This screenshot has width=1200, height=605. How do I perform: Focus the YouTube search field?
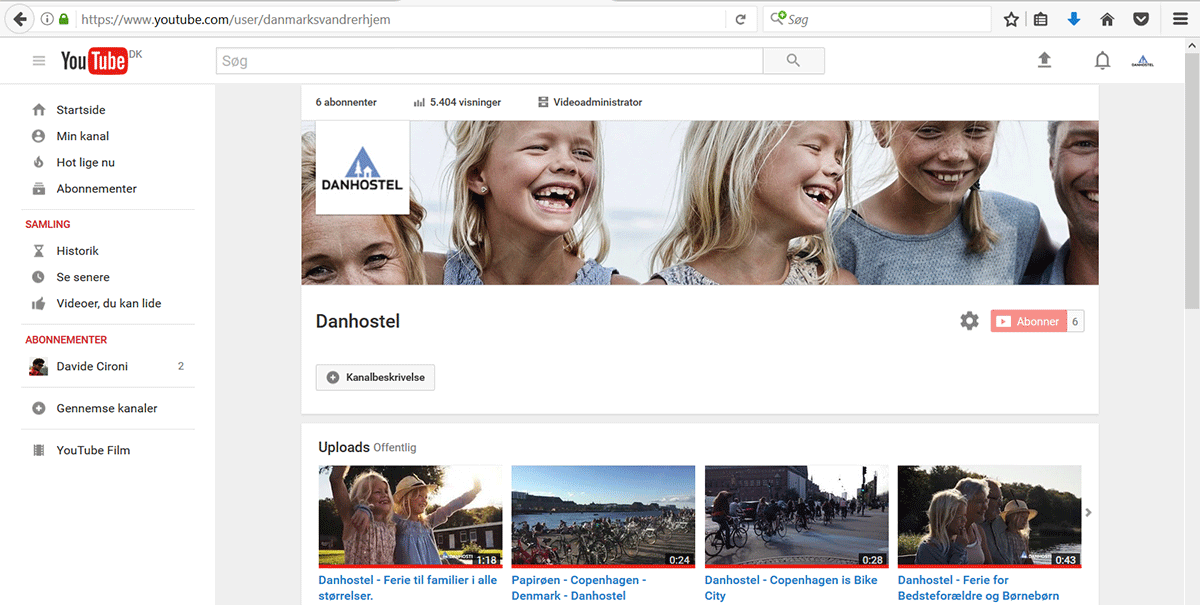[x=490, y=61]
